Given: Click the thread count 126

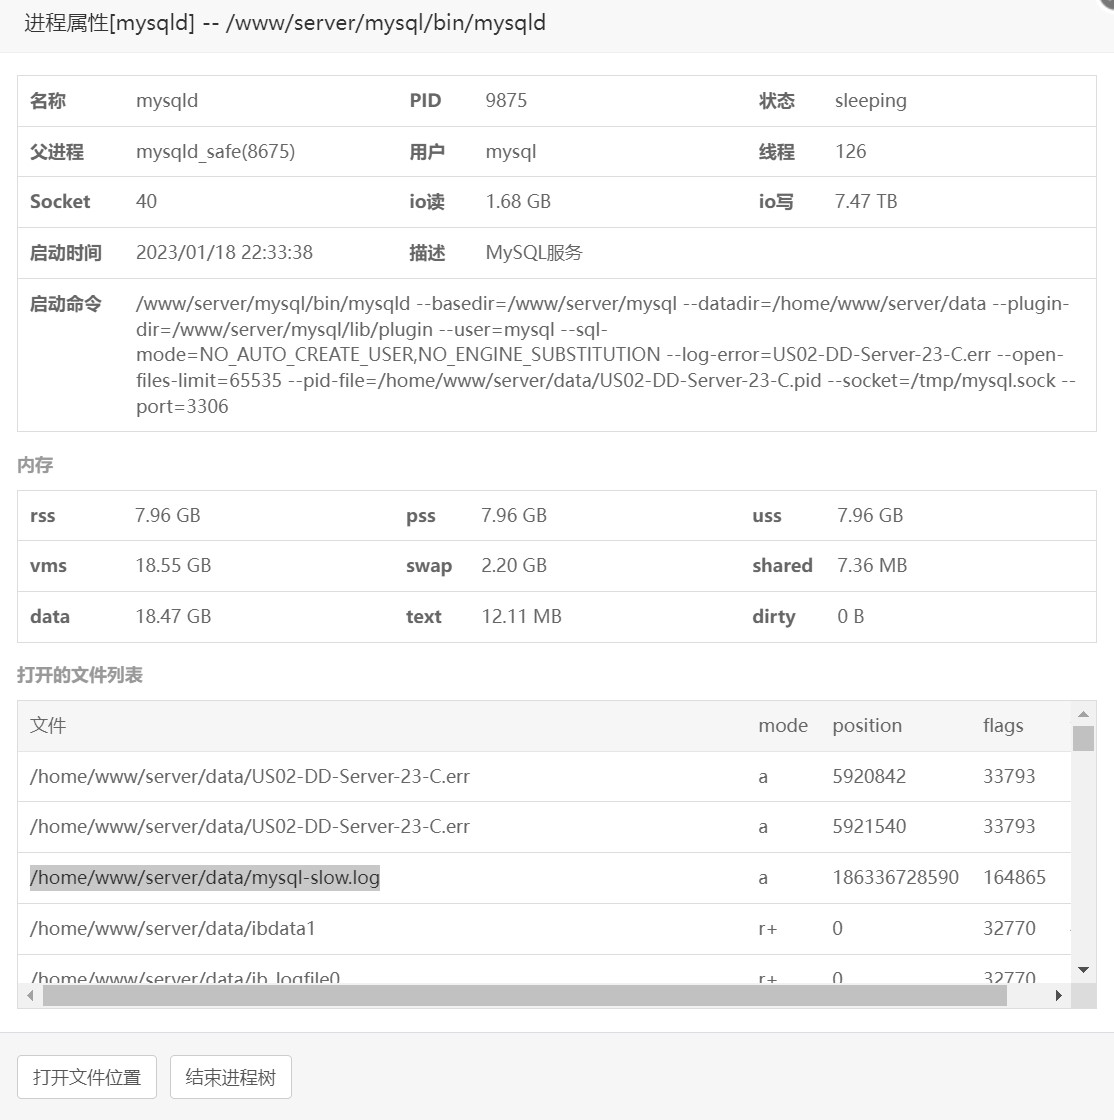Looking at the screenshot, I should click(850, 151).
